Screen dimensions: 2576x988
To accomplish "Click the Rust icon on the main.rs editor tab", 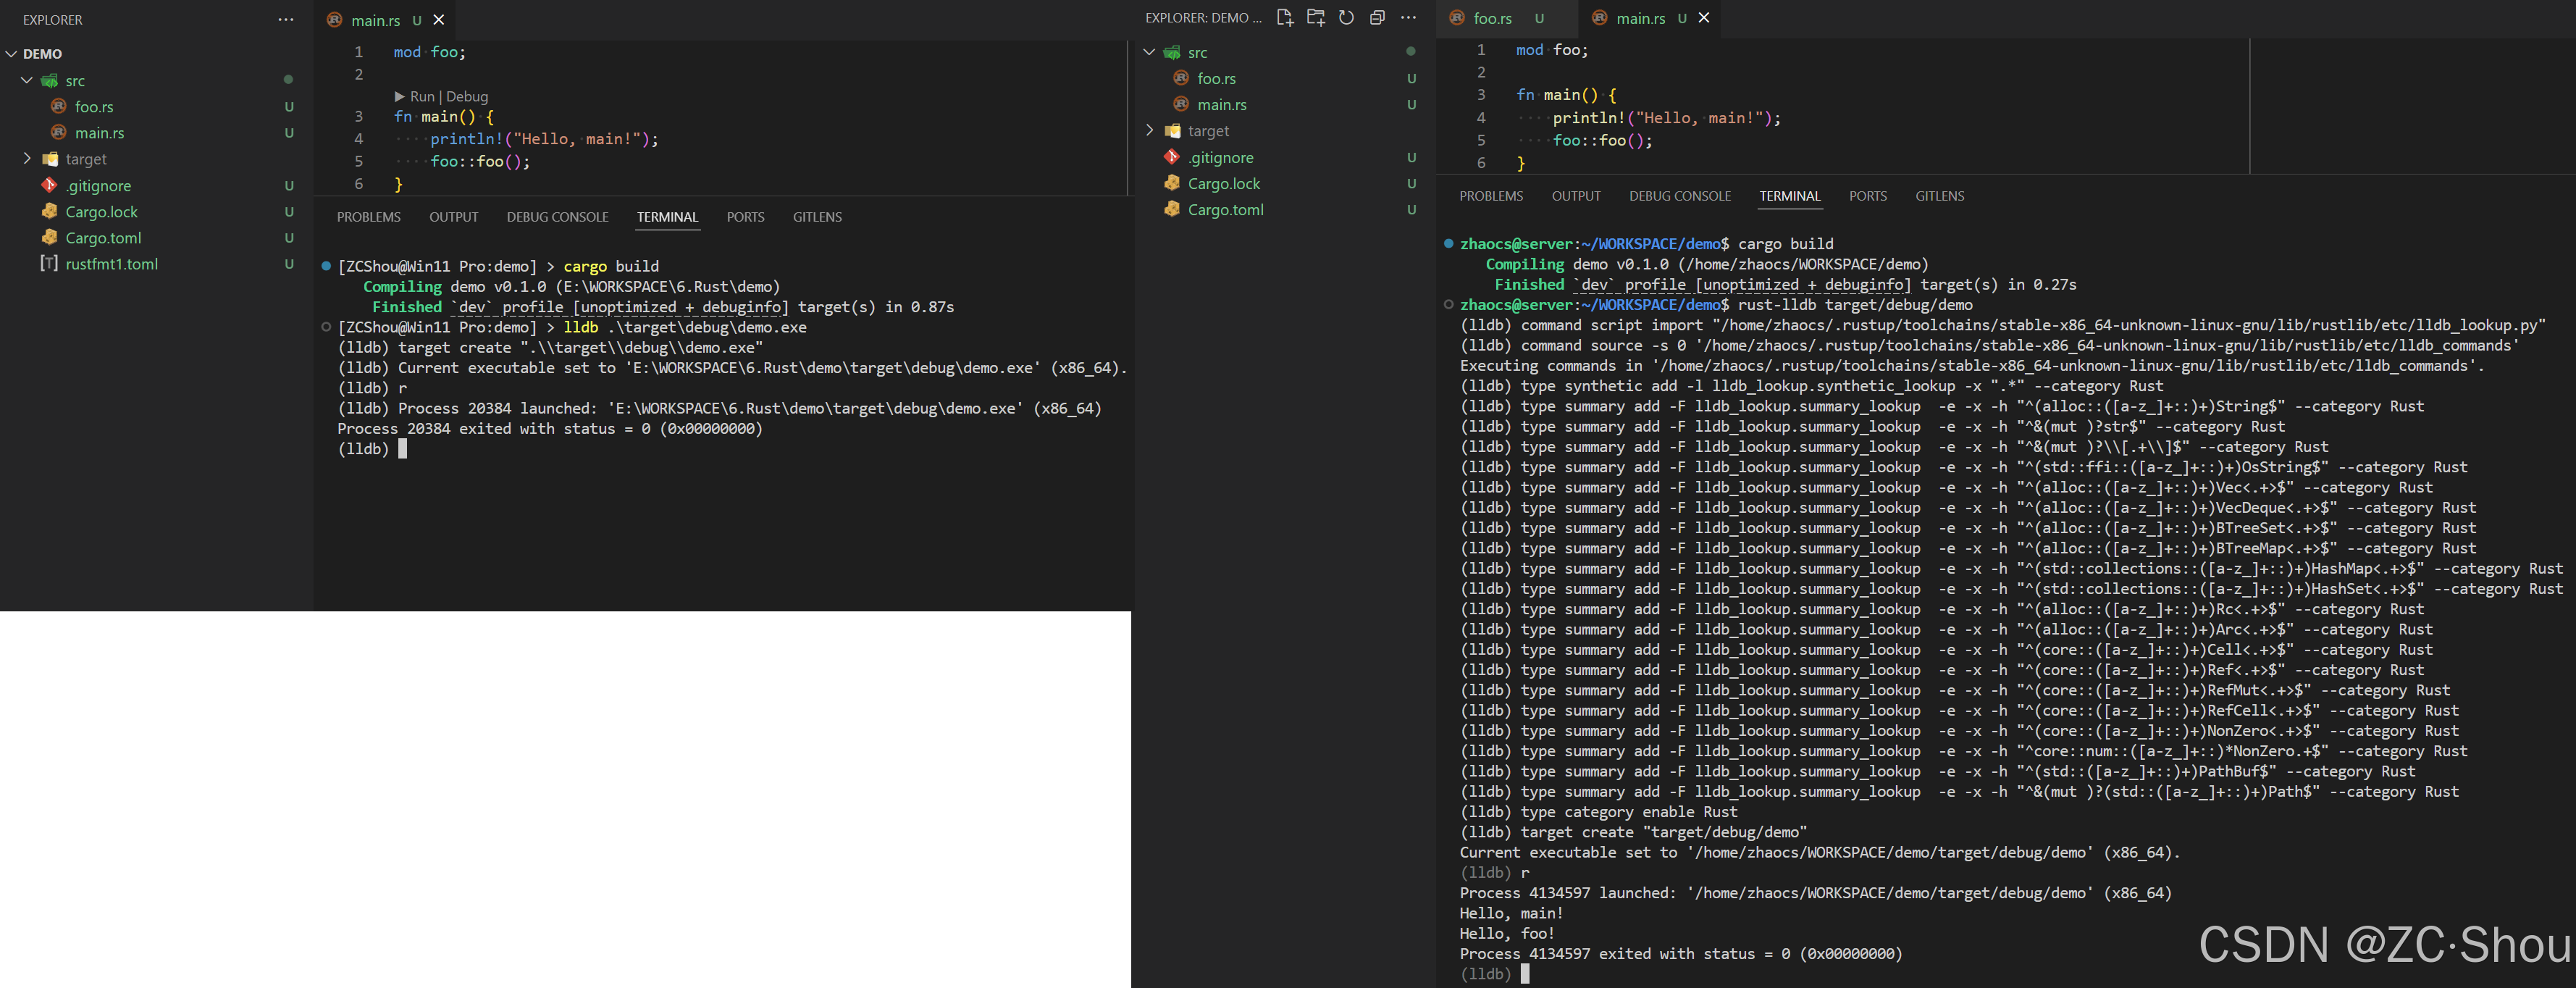I will (x=334, y=20).
